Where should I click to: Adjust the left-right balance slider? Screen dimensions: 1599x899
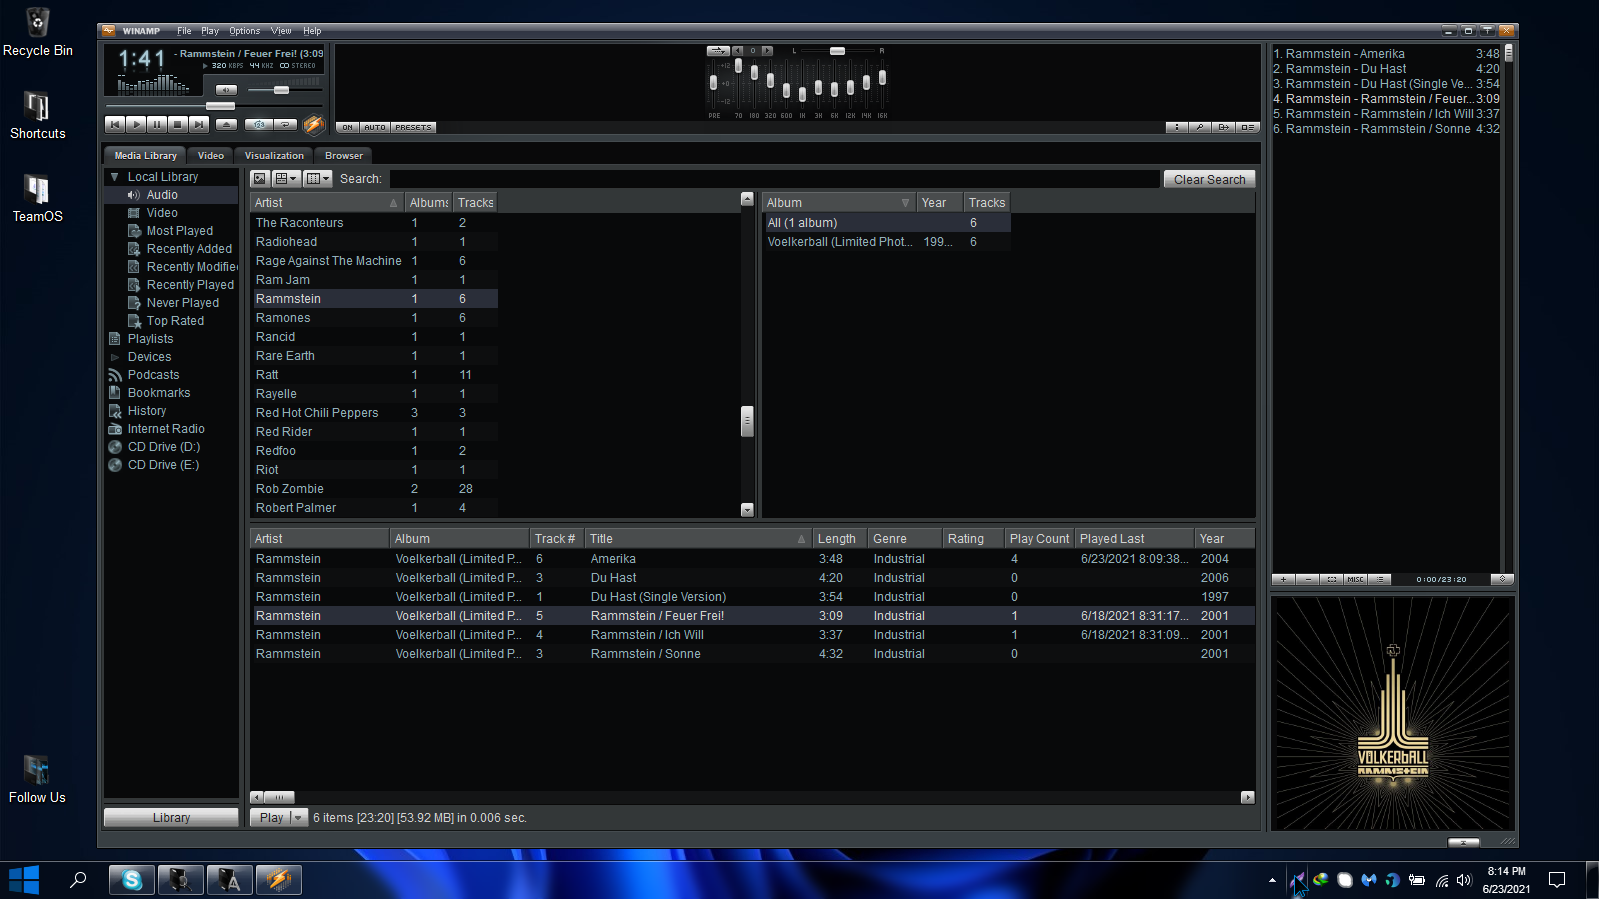coord(838,51)
